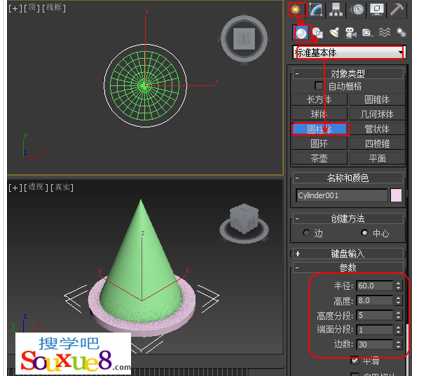
Task: Select the Geometry category icon
Action: click(301, 33)
